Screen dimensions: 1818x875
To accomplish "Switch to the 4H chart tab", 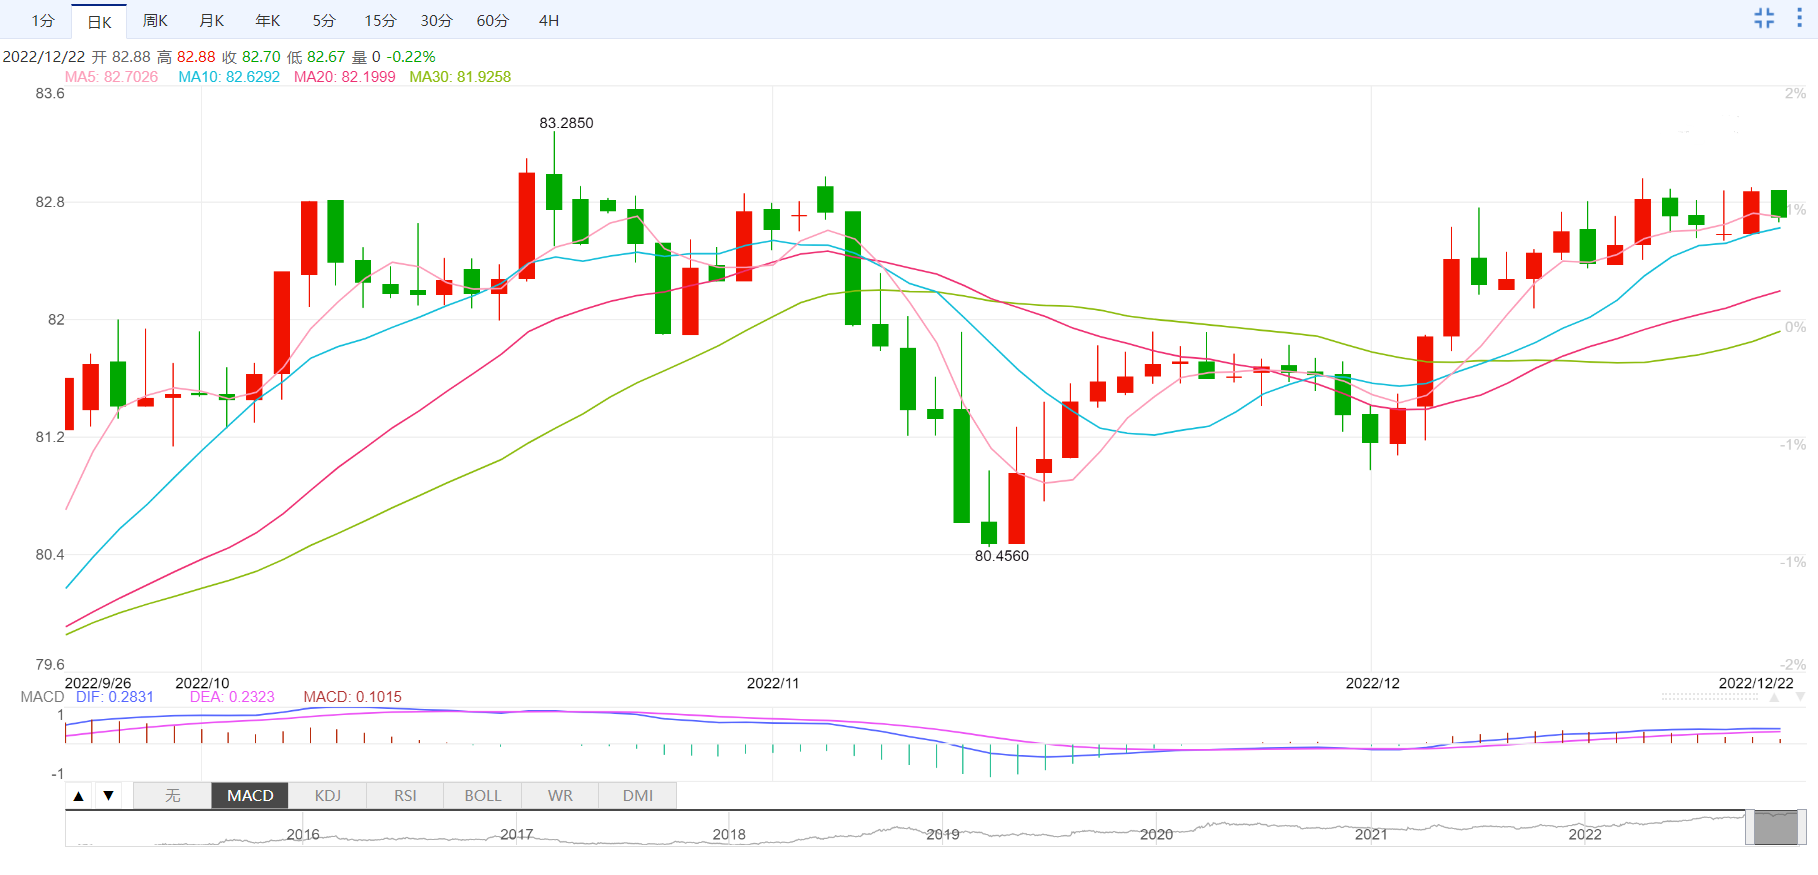I will click(x=549, y=20).
